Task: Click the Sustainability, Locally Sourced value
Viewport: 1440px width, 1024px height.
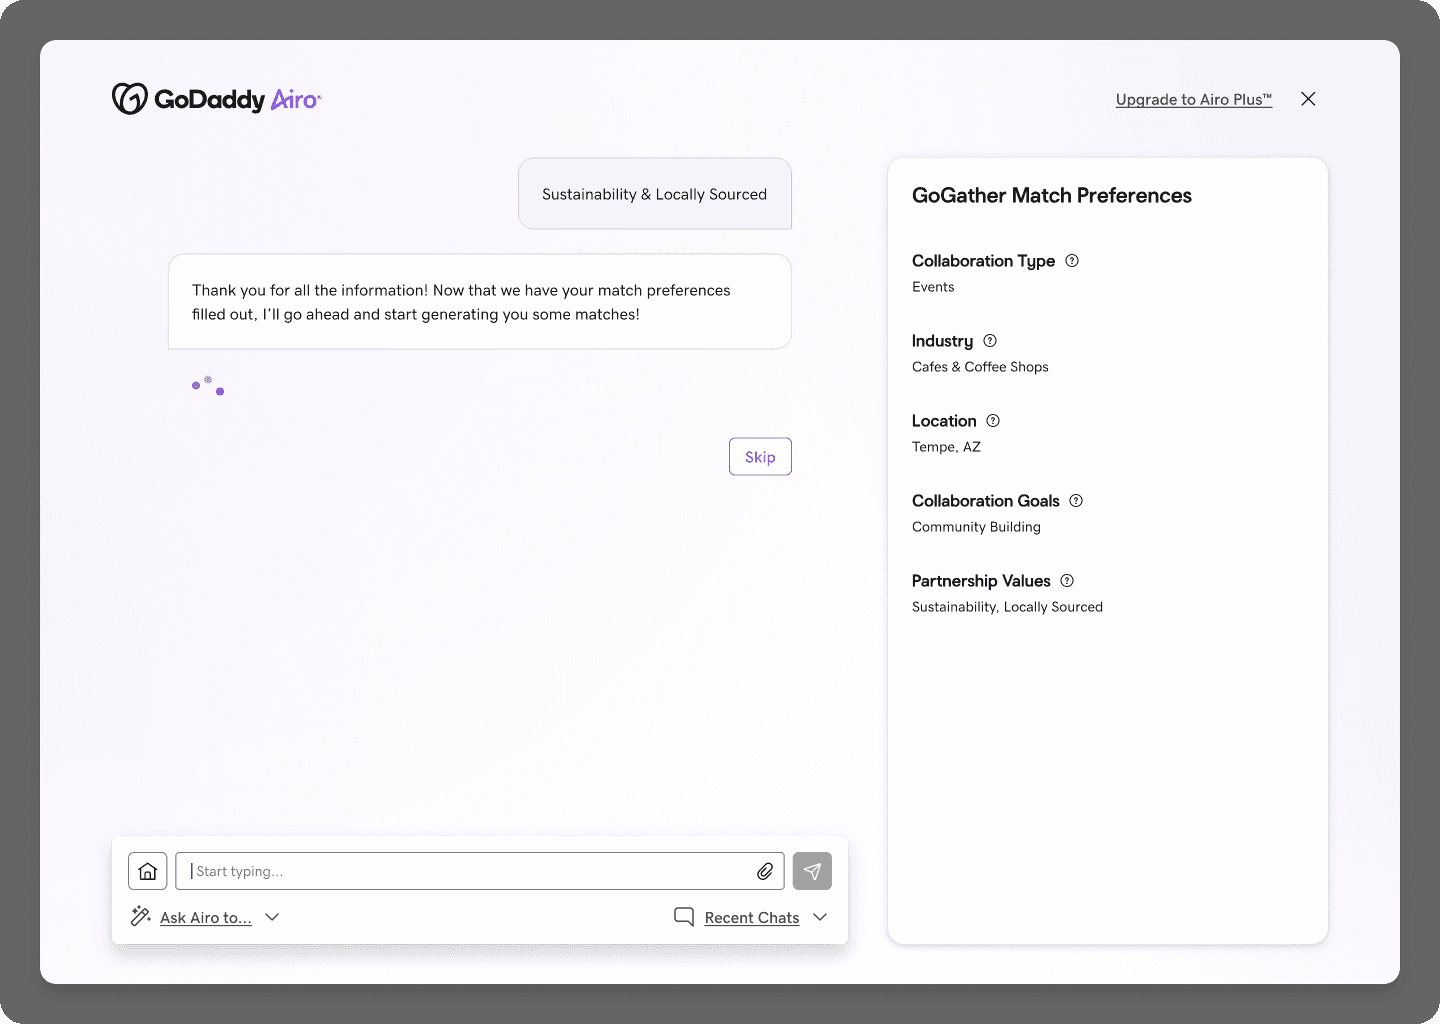Action: click(x=1007, y=607)
